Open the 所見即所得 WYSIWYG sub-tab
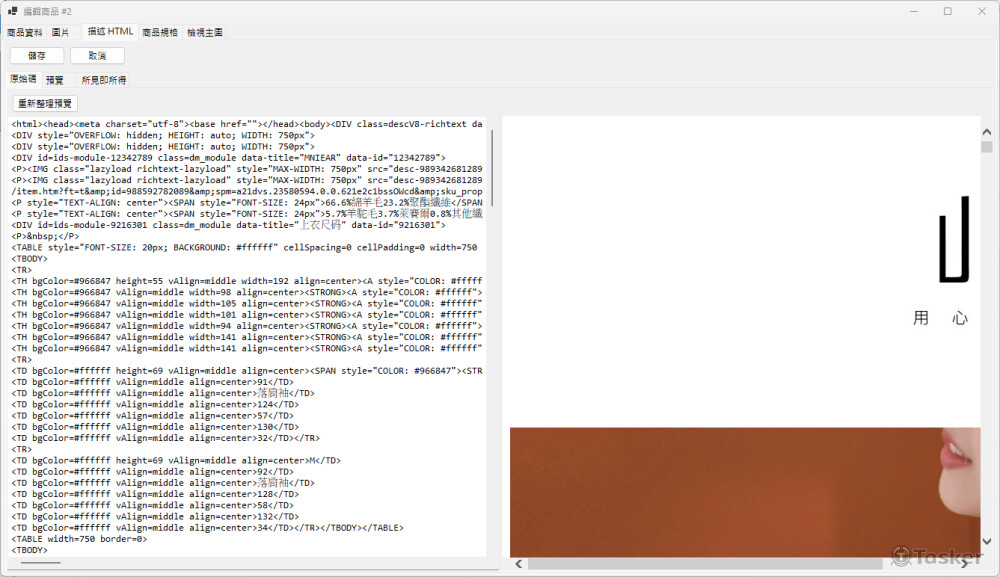Image resolution: width=1000 pixels, height=577 pixels. pyautogui.click(x=104, y=80)
